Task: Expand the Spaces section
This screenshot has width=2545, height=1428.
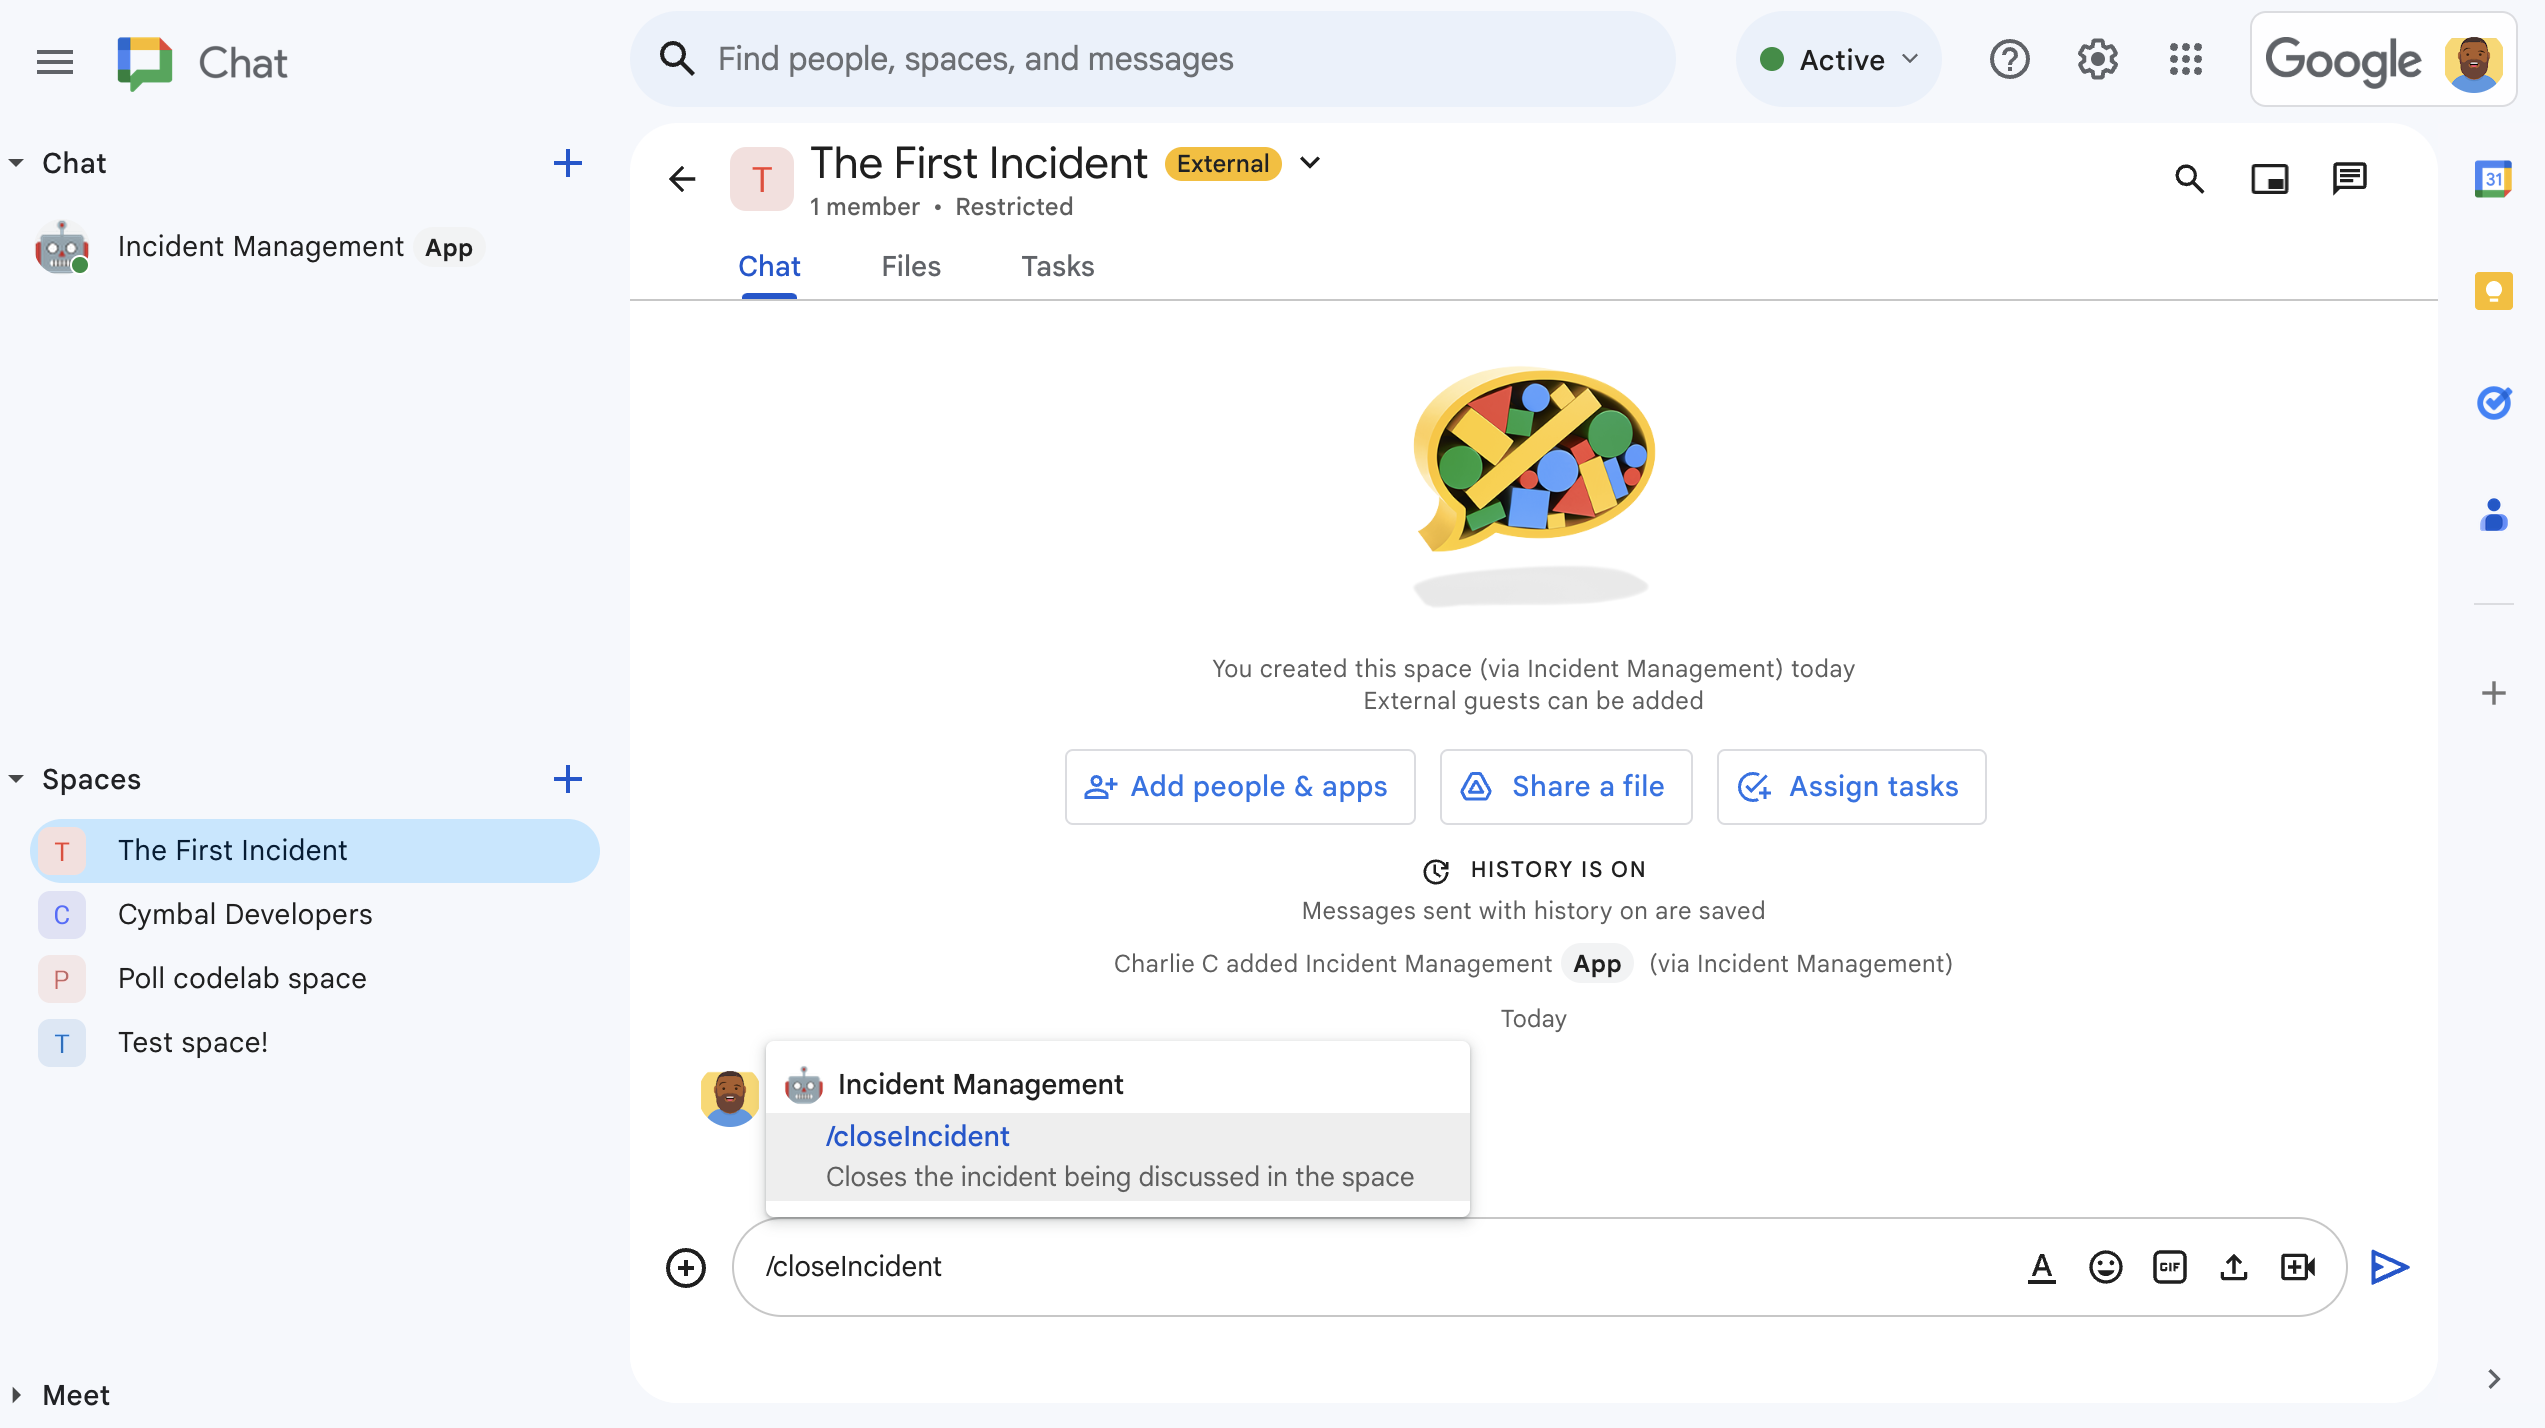Action: click(14, 780)
